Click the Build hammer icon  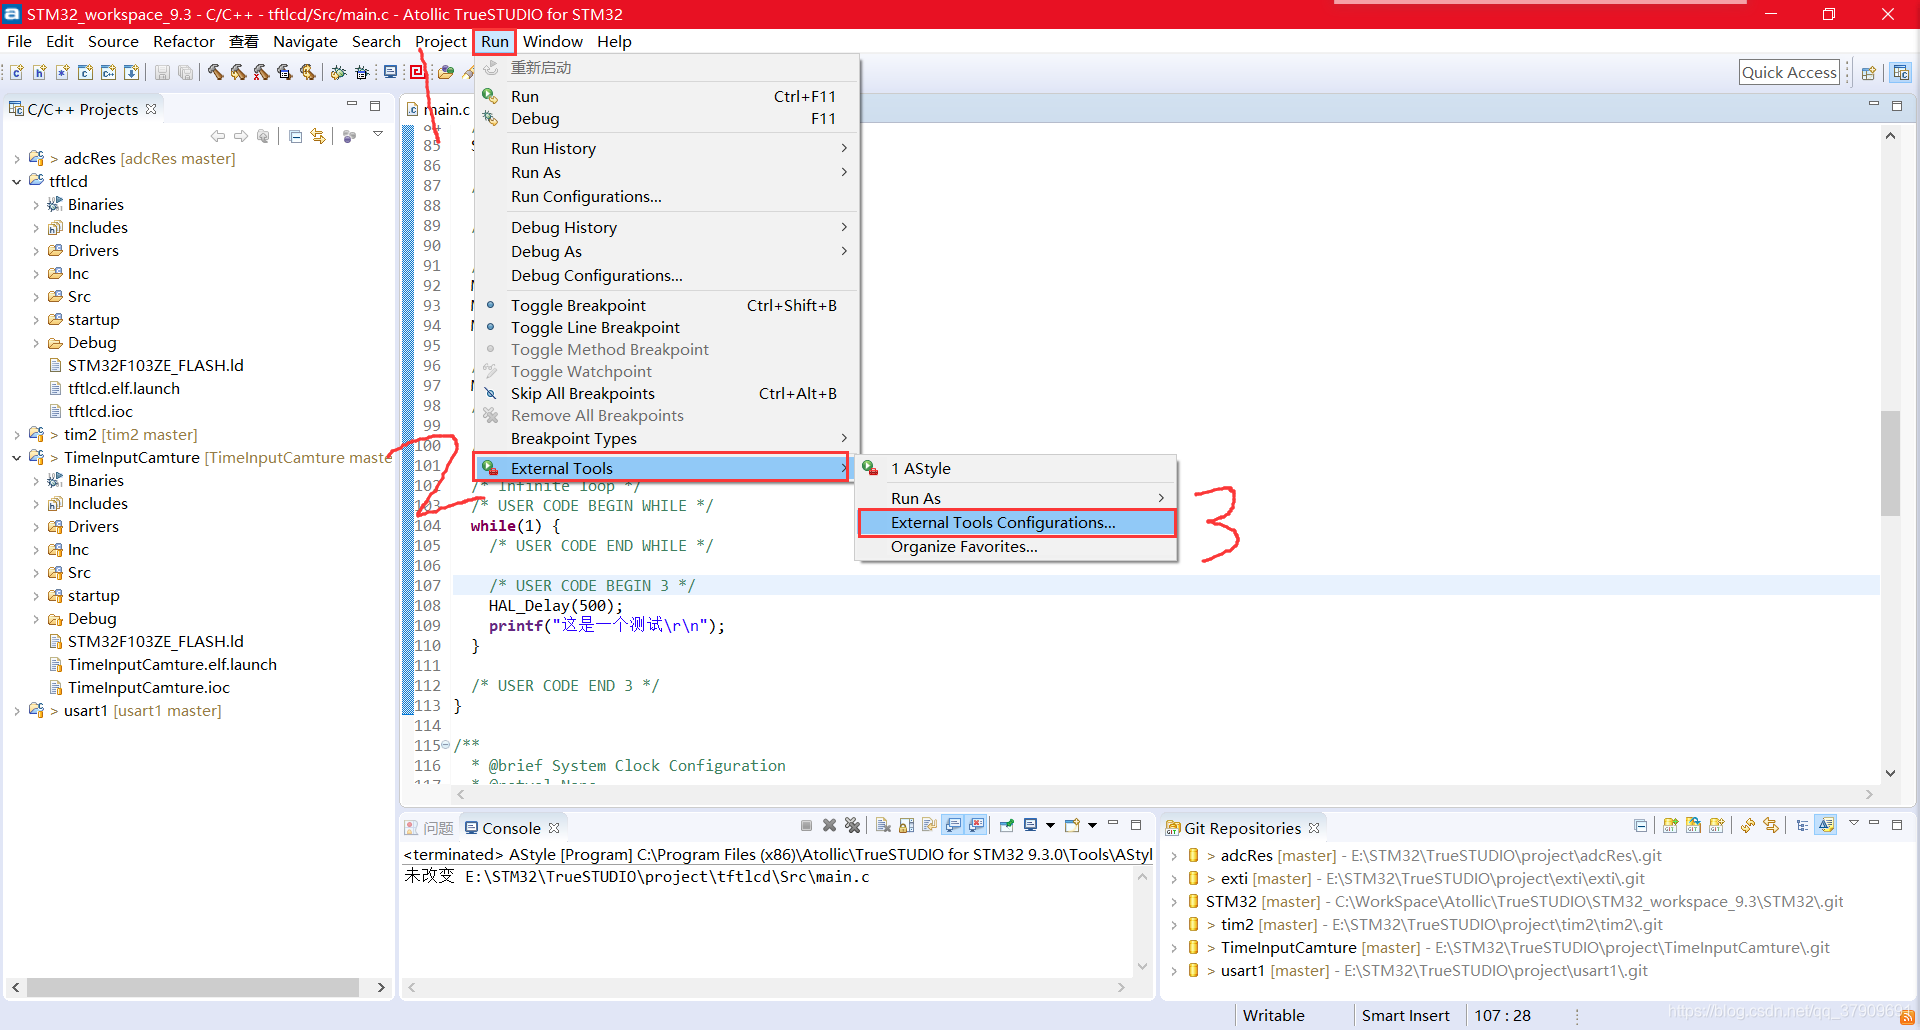[215, 72]
